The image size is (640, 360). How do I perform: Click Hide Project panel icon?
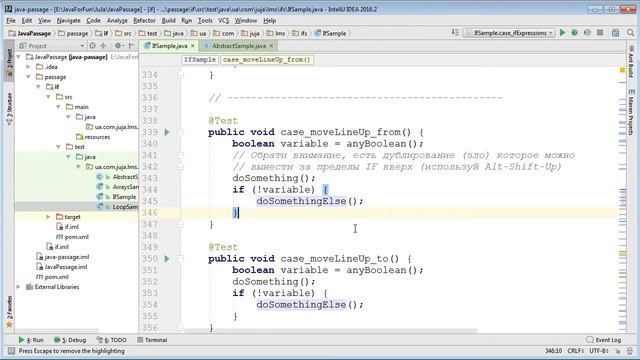(131, 46)
